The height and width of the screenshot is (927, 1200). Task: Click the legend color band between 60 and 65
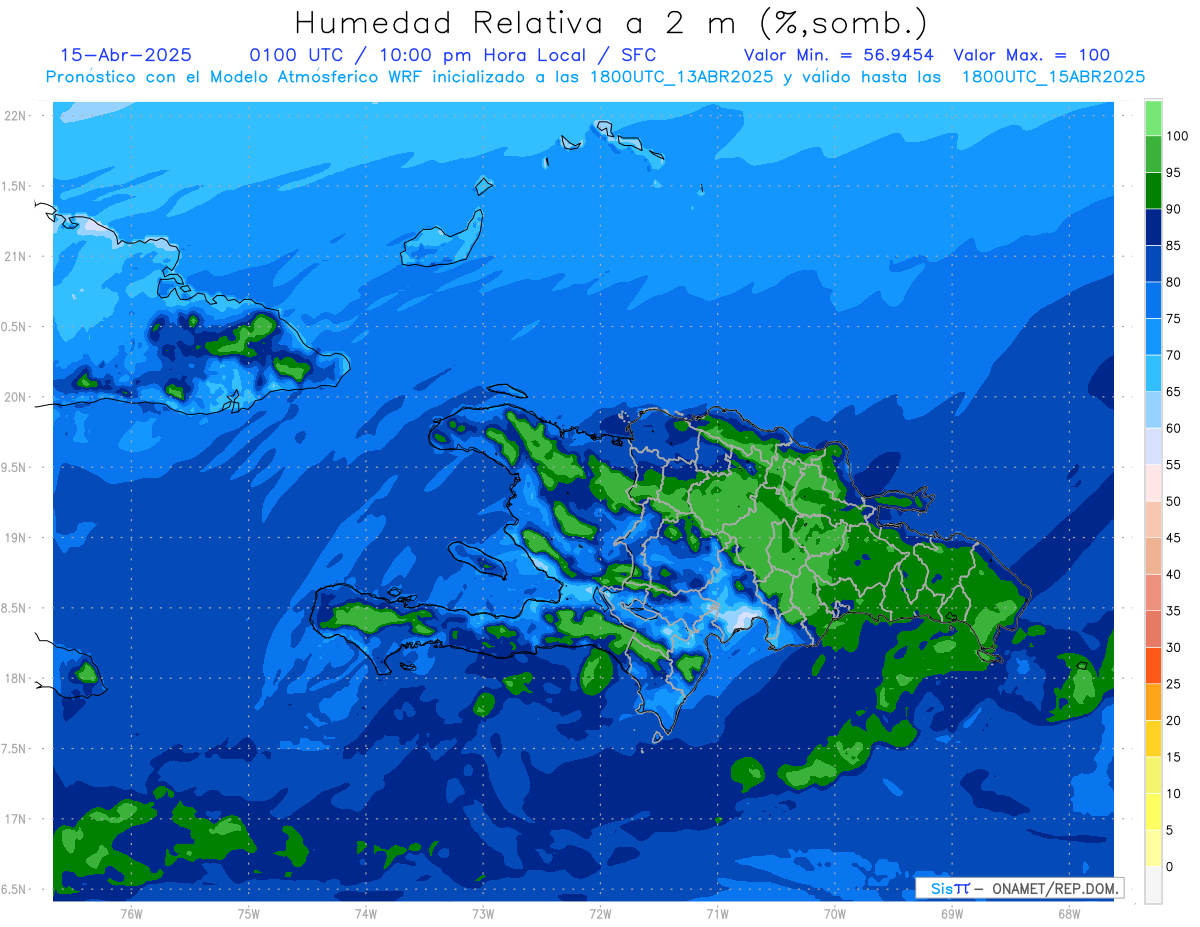tap(1153, 409)
